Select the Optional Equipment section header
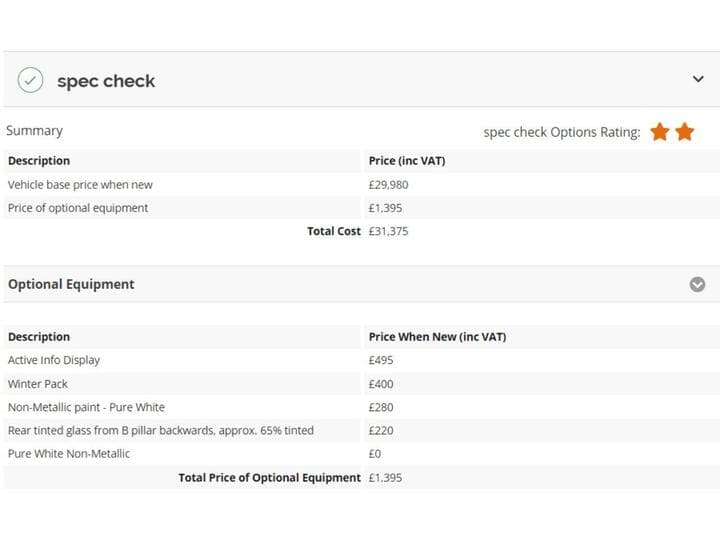The image size is (720, 540). click(x=360, y=284)
